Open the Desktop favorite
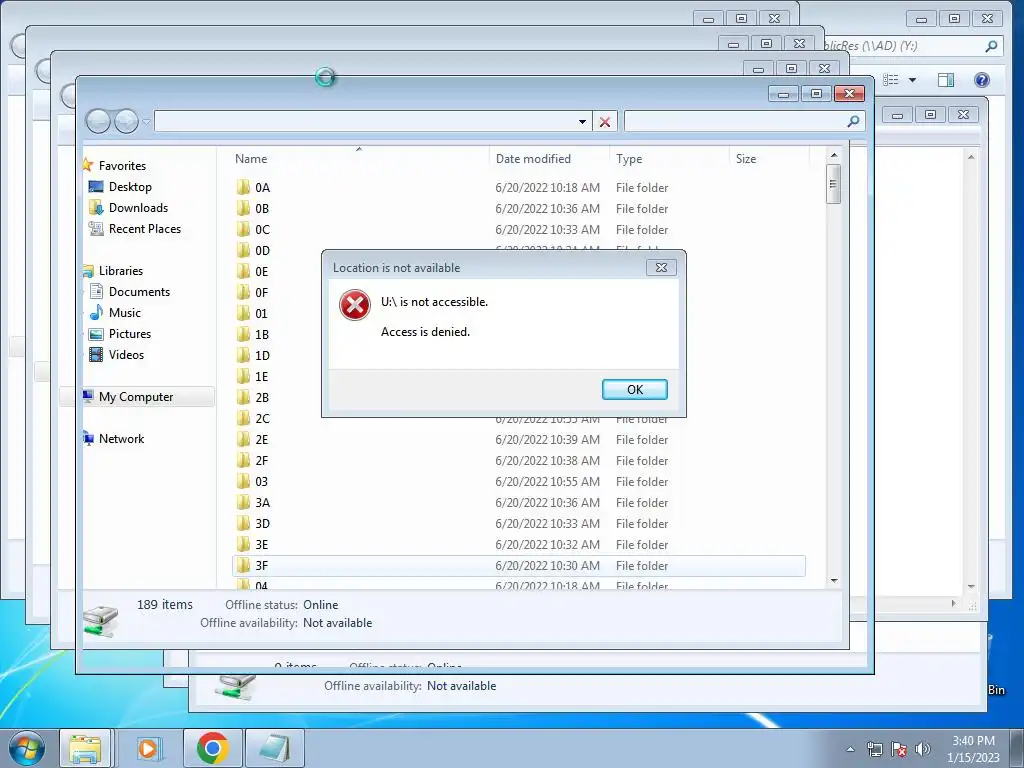Image resolution: width=1024 pixels, height=768 pixels. pos(130,187)
